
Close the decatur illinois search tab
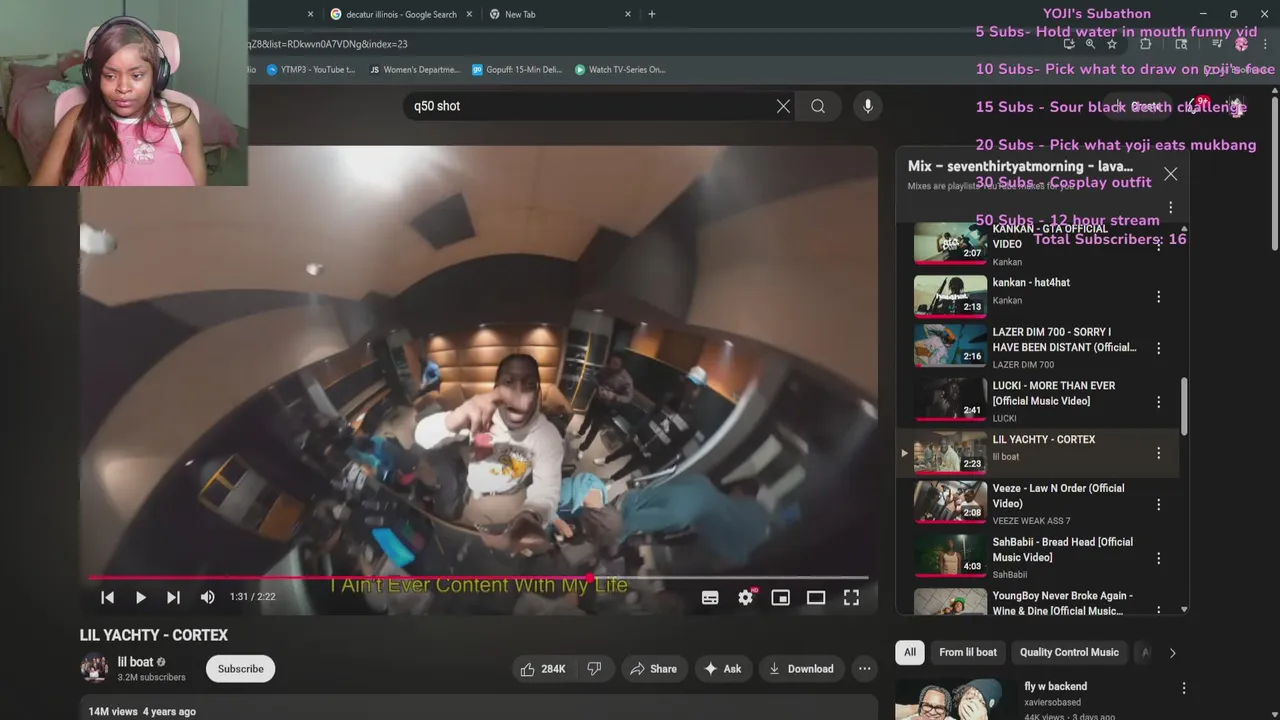[x=470, y=14]
